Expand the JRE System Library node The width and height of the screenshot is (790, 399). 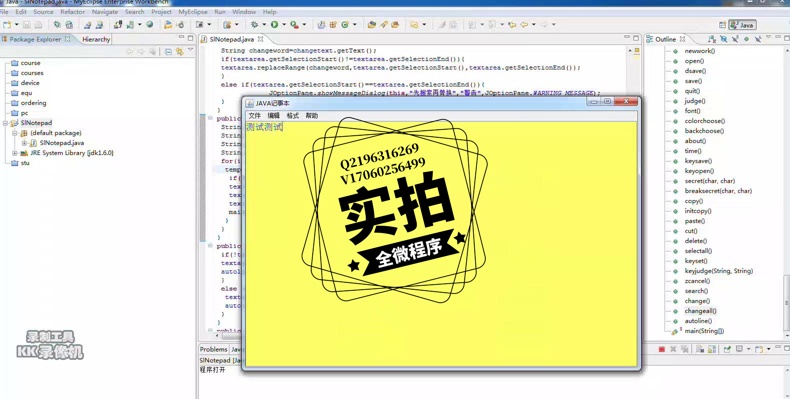(15, 153)
